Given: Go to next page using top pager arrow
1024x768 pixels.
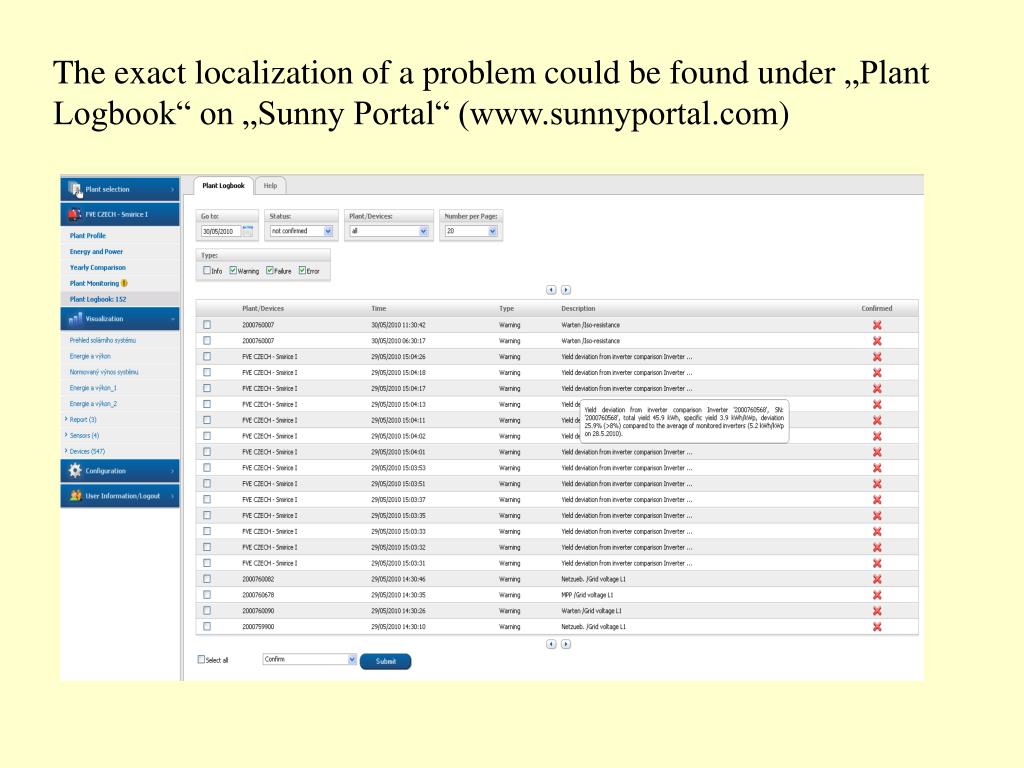Looking at the screenshot, I should tap(566, 290).
